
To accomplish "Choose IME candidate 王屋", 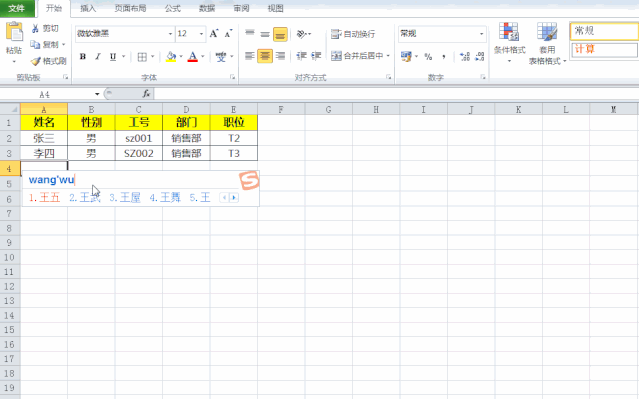I will (125, 198).
